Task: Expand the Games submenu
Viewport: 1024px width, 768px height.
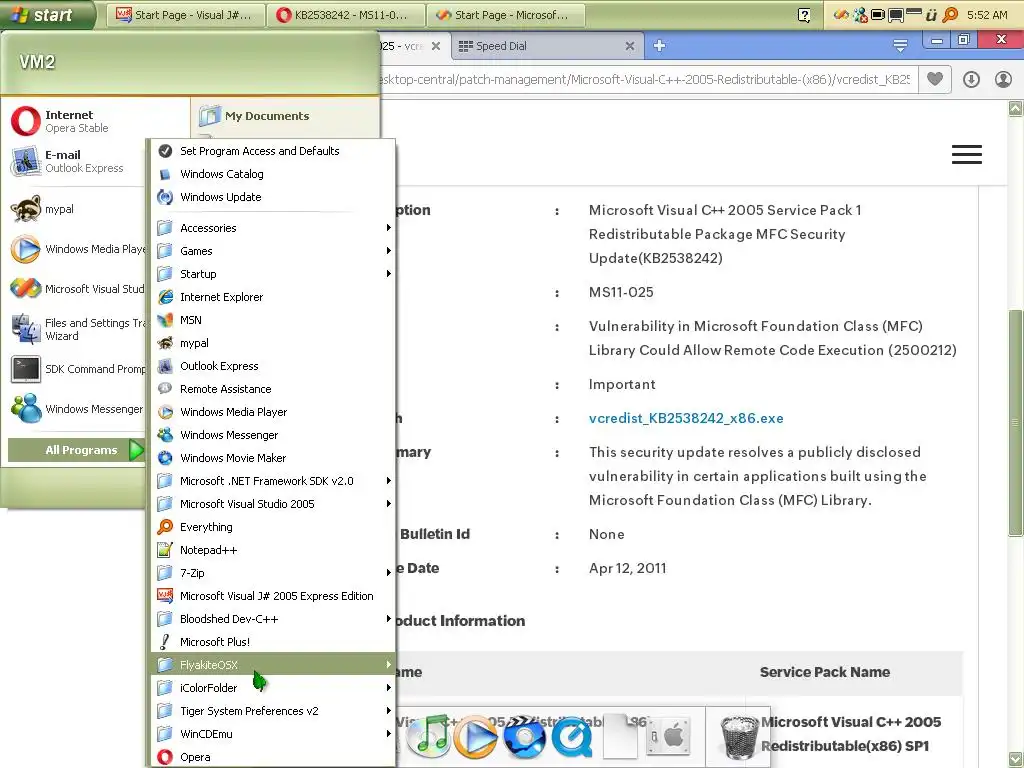Action: (x=273, y=251)
